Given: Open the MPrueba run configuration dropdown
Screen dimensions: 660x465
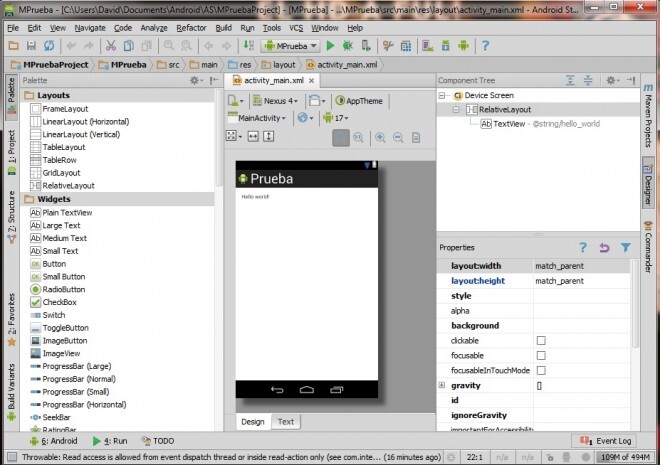Looking at the screenshot, I should coord(290,46).
